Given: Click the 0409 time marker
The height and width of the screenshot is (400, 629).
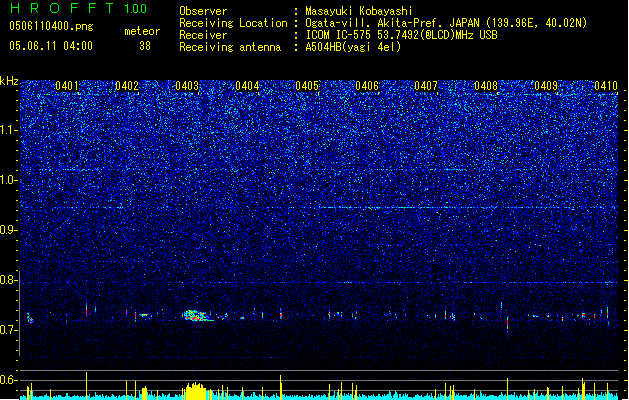Looking at the screenshot, I should click(x=546, y=86).
